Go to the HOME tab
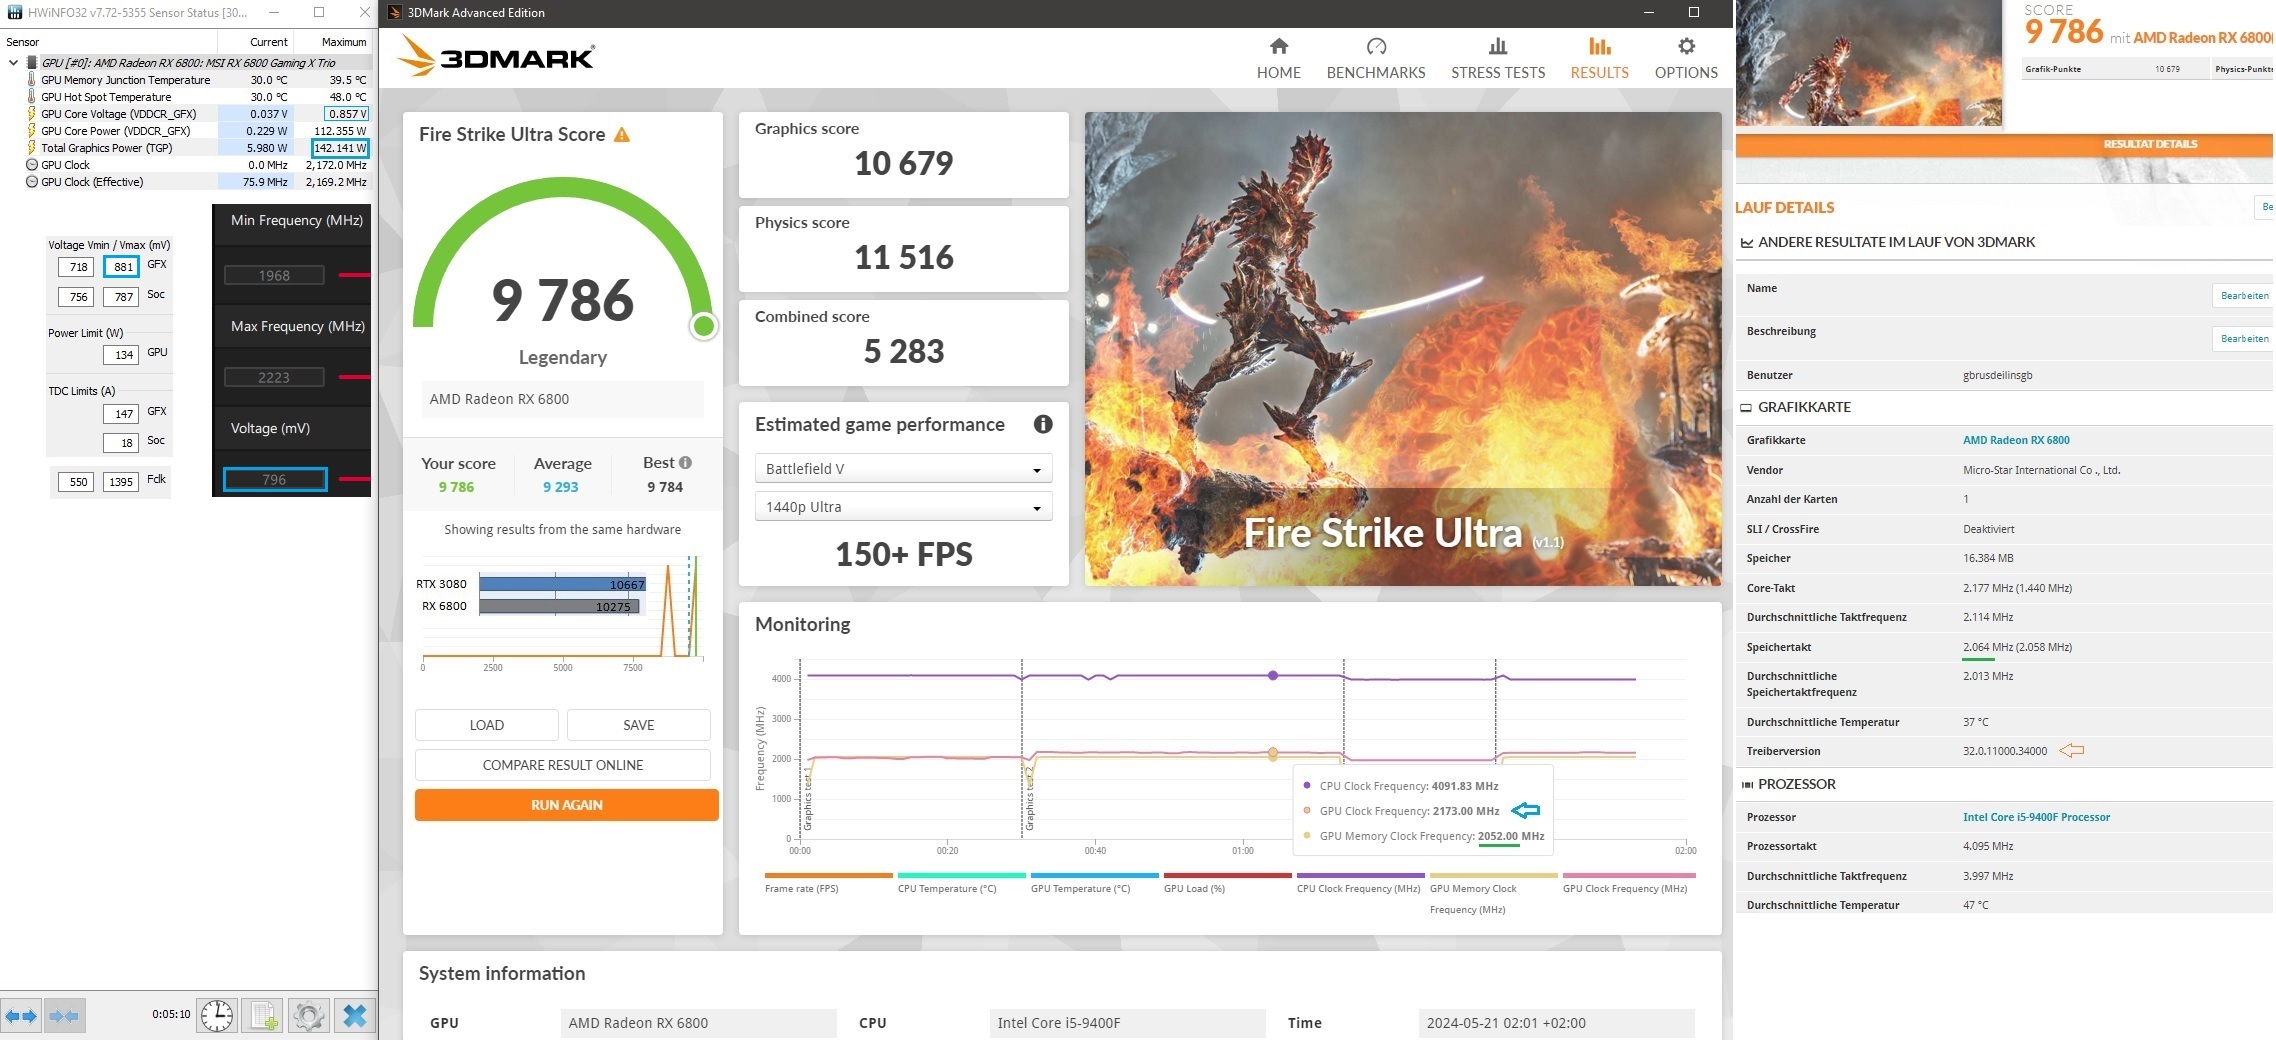The image size is (2276, 1040). [x=1279, y=59]
